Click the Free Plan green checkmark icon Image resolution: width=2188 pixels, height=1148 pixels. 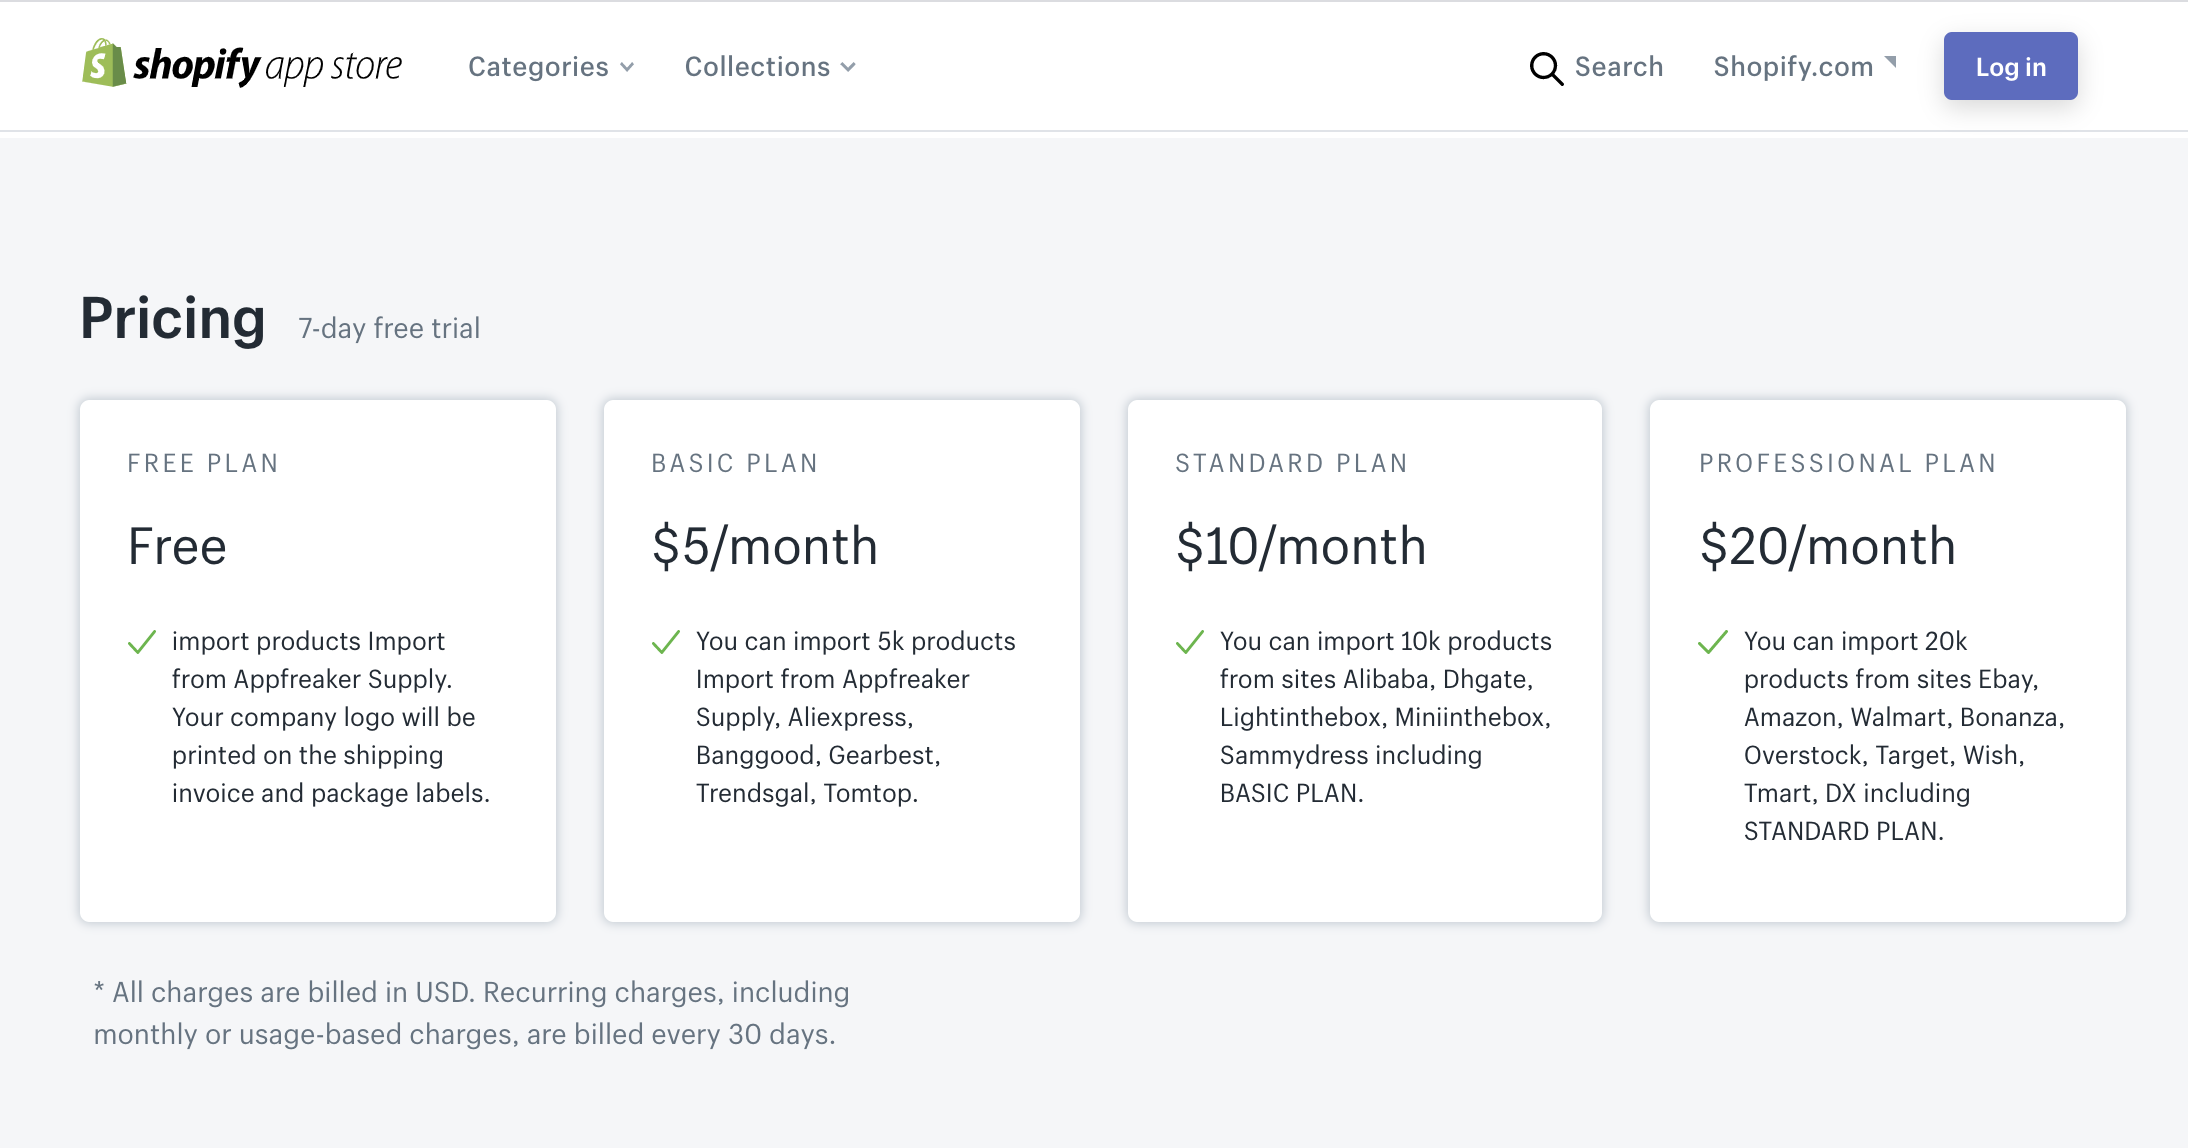[x=142, y=642]
